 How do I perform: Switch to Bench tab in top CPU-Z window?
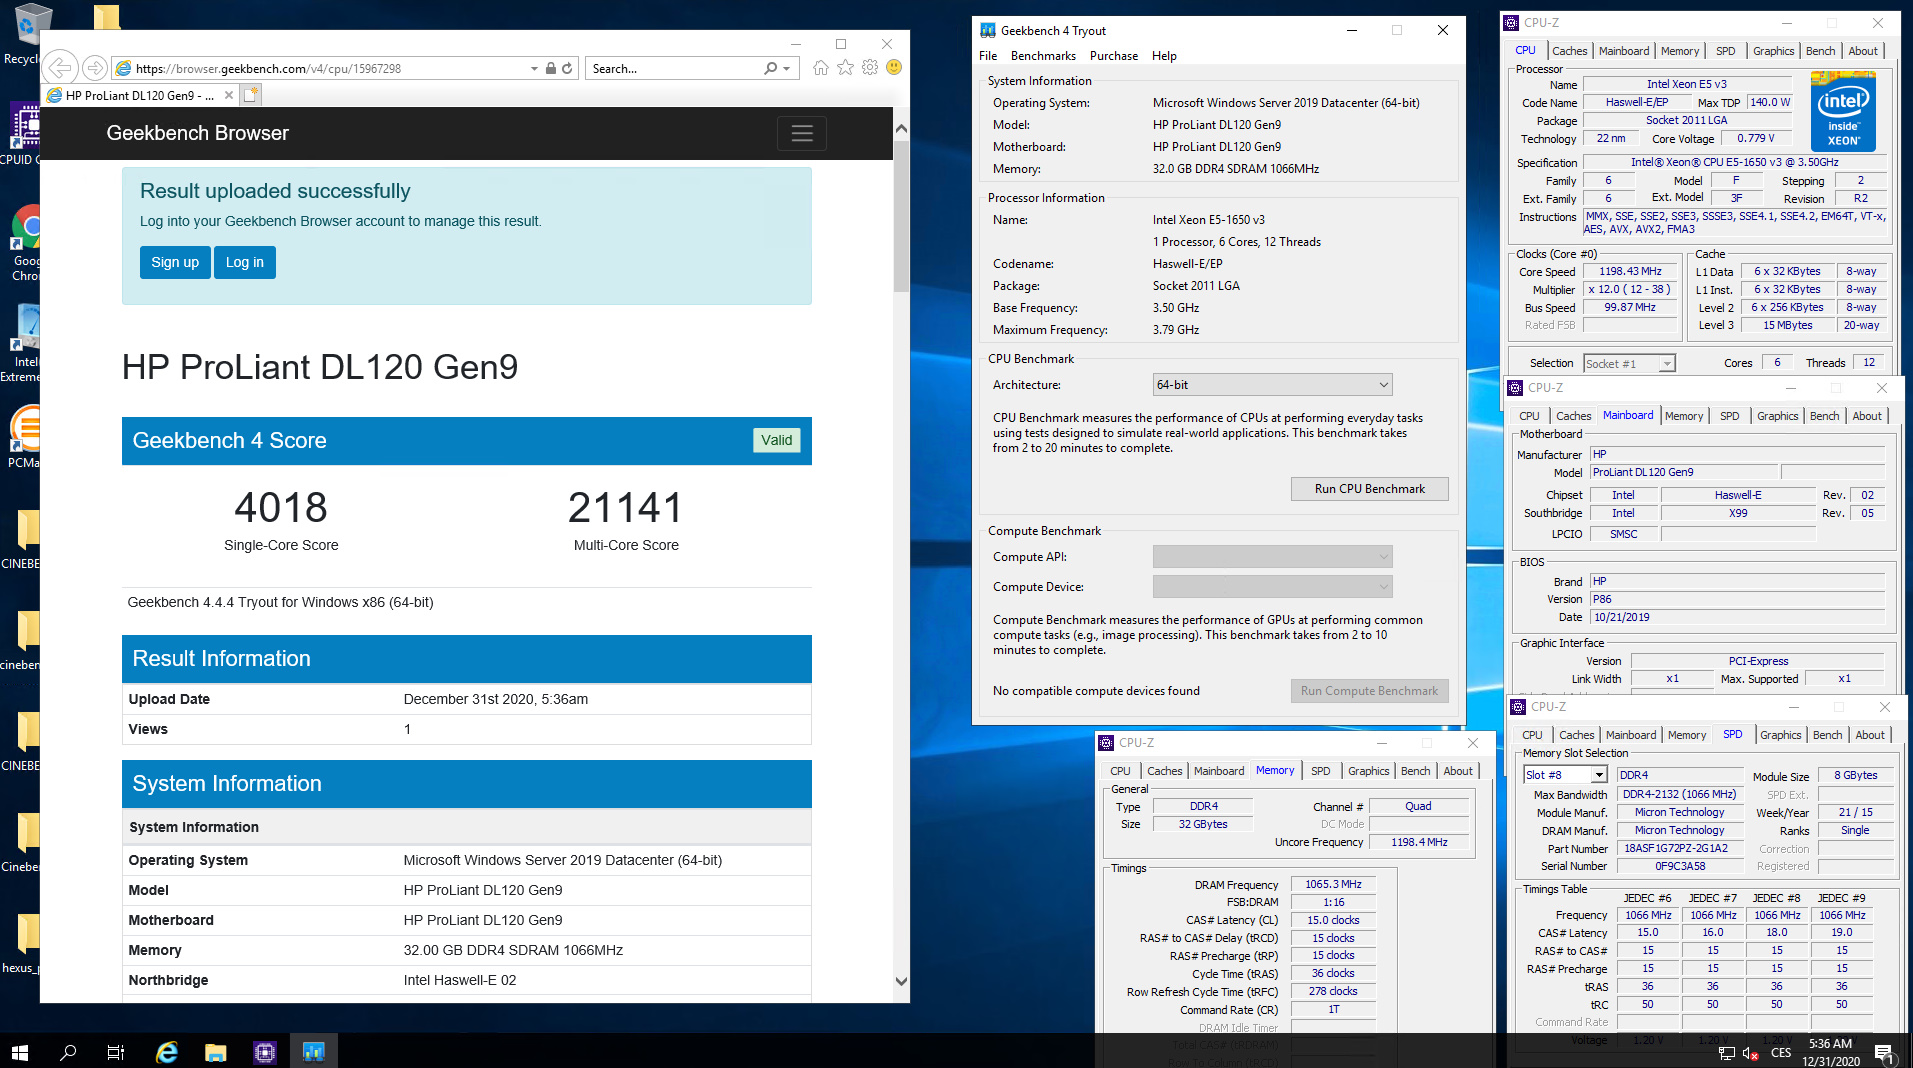coord(1820,51)
